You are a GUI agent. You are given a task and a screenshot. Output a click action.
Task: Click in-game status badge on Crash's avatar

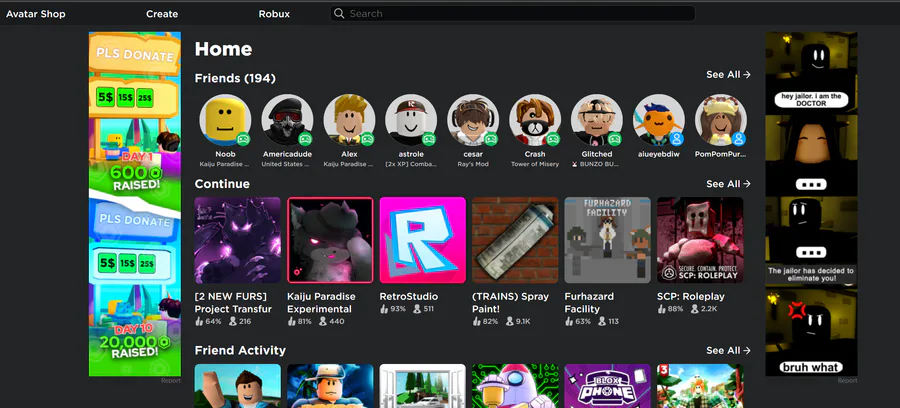pyautogui.click(x=553, y=138)
